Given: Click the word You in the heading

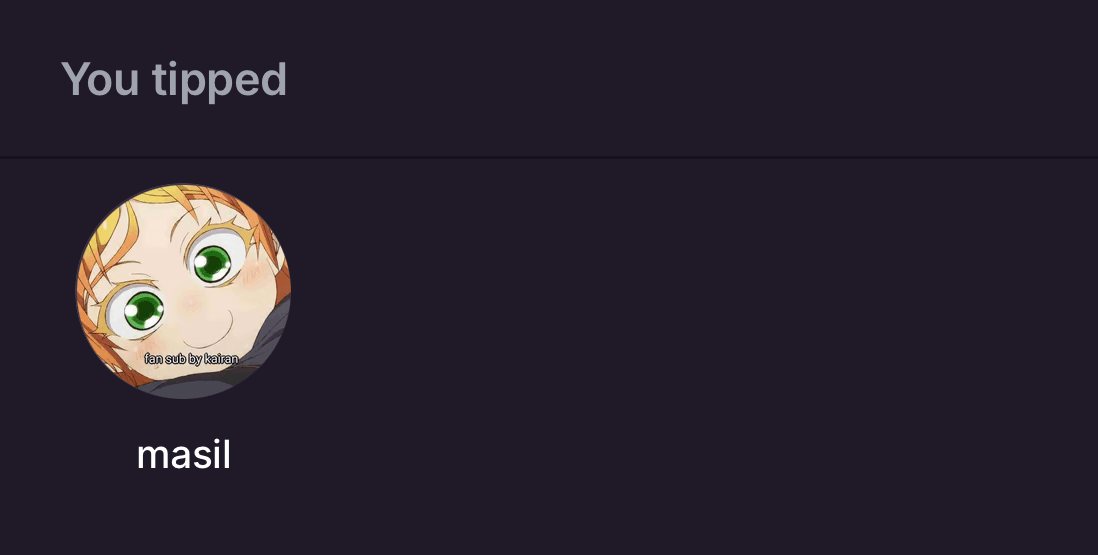Looking at the screenshot, I should tap(99, 79).
